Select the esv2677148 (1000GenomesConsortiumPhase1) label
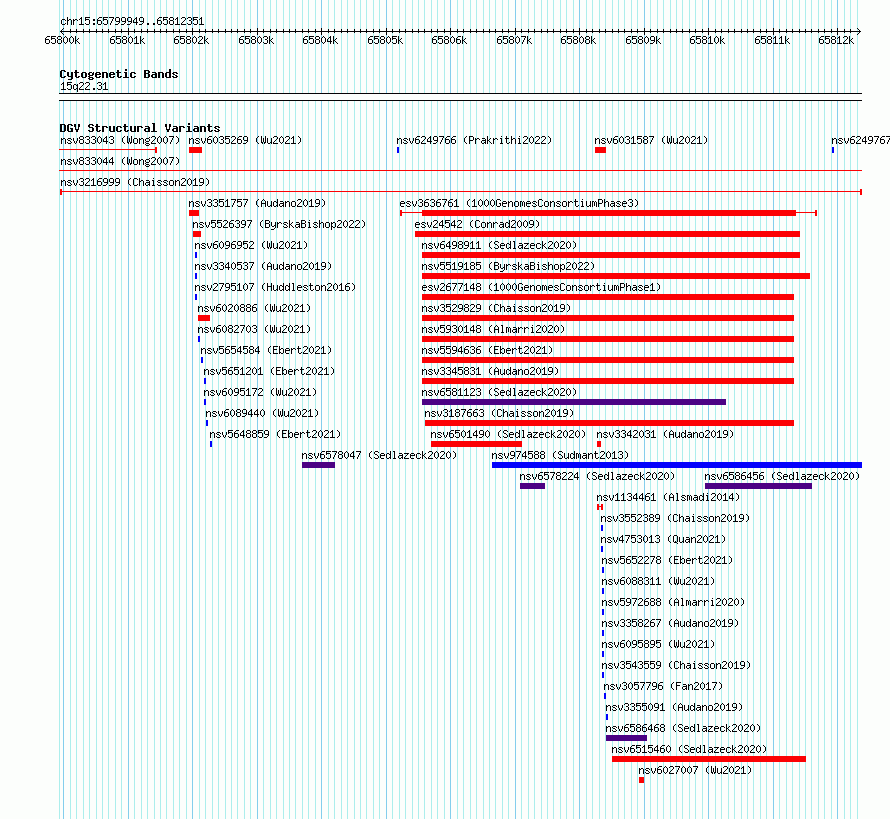 point(541,287)
